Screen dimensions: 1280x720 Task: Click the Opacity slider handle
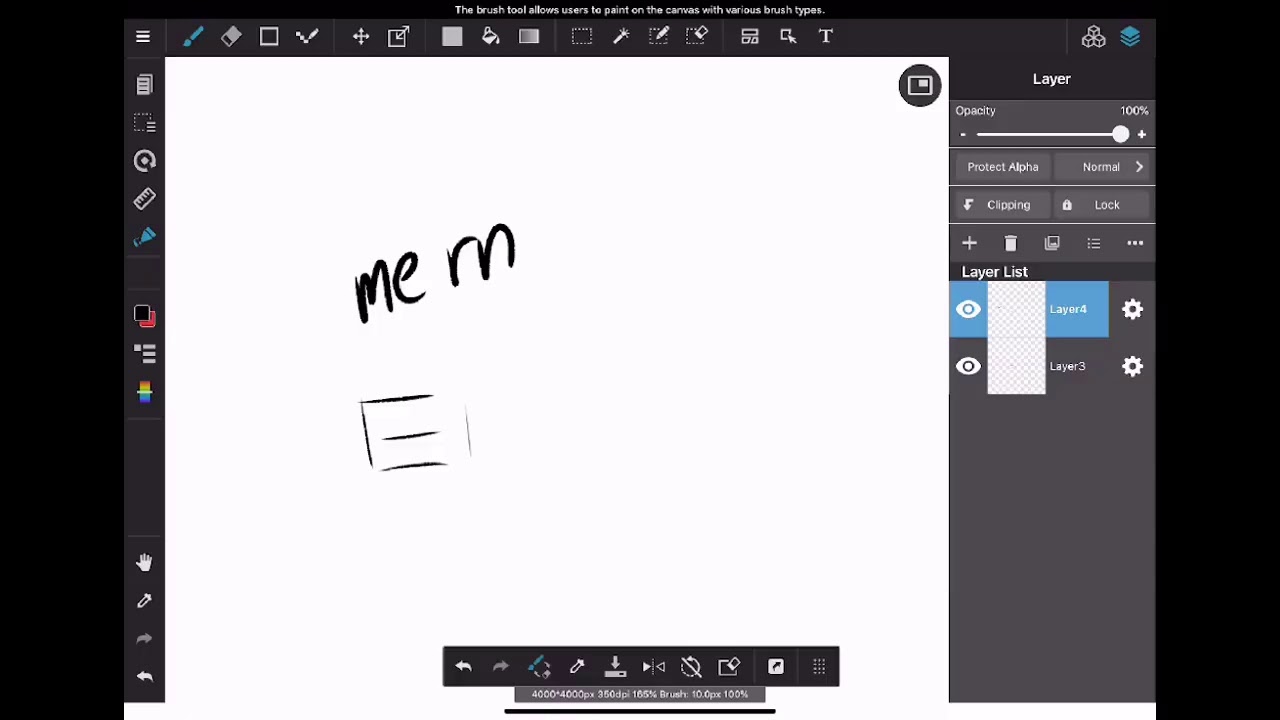pos(1120,134)
